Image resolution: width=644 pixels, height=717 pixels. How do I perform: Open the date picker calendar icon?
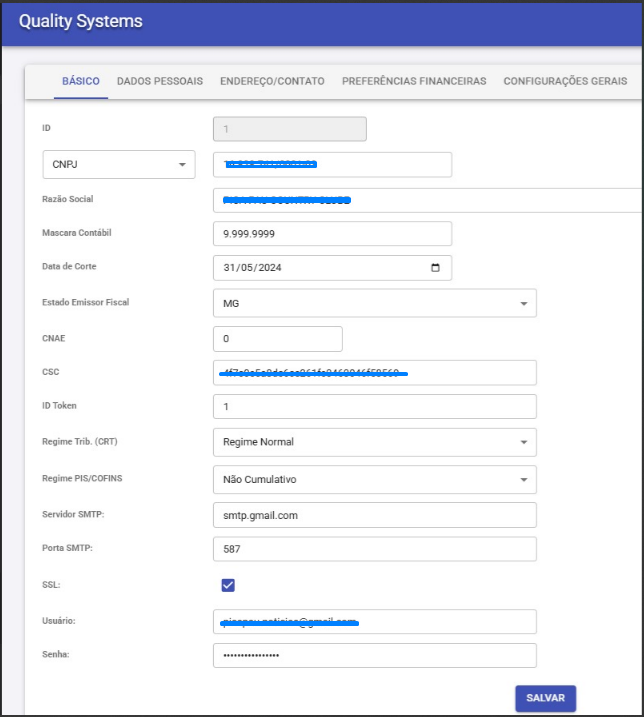(435, 268)
